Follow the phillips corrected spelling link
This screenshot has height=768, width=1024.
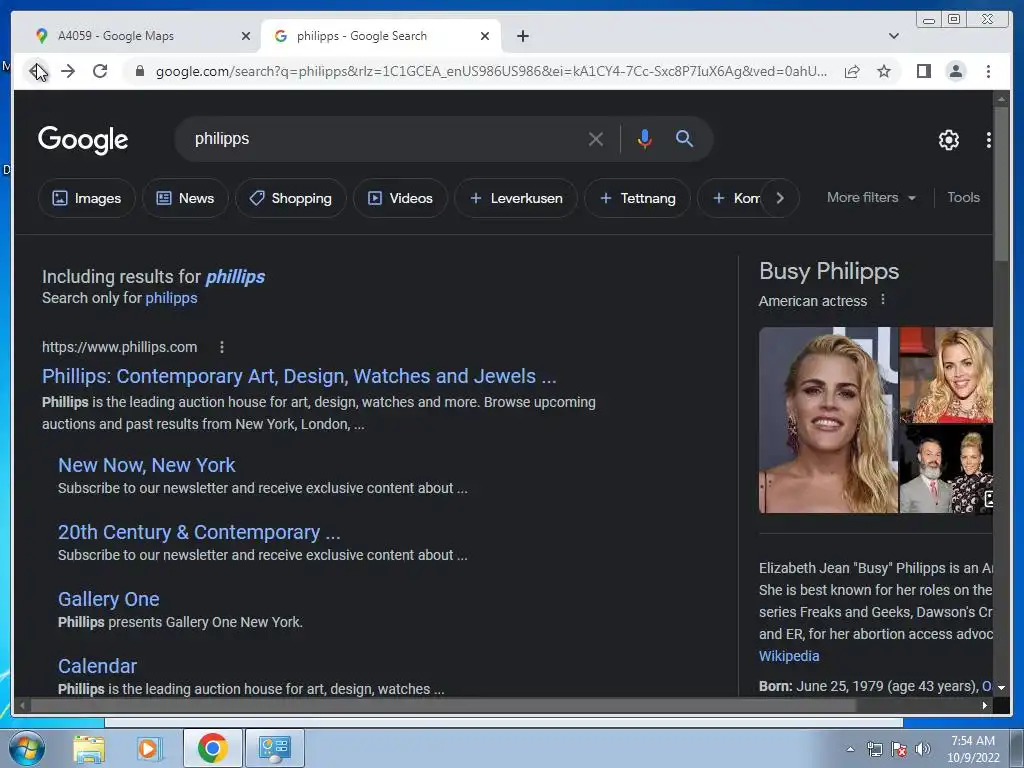tap(235, 277)
